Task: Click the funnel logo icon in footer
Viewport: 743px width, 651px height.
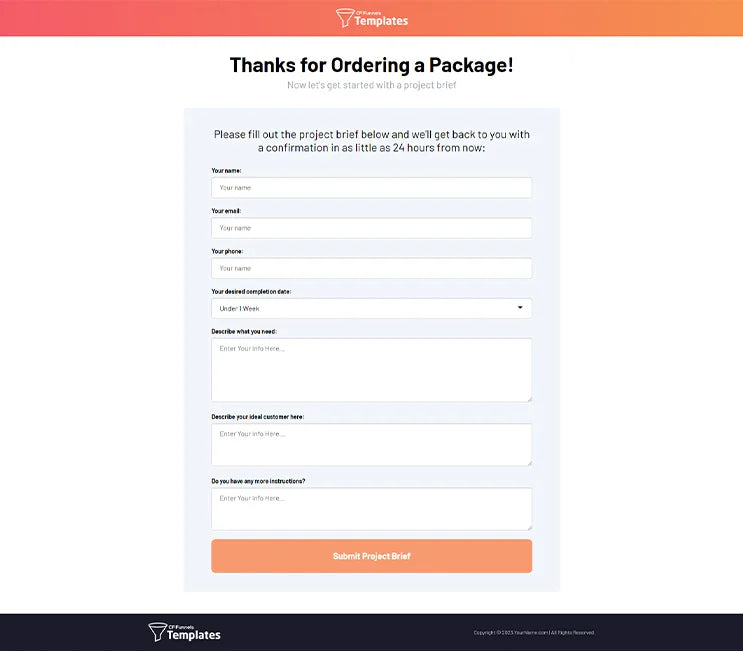Action: (x=157, y=632)
